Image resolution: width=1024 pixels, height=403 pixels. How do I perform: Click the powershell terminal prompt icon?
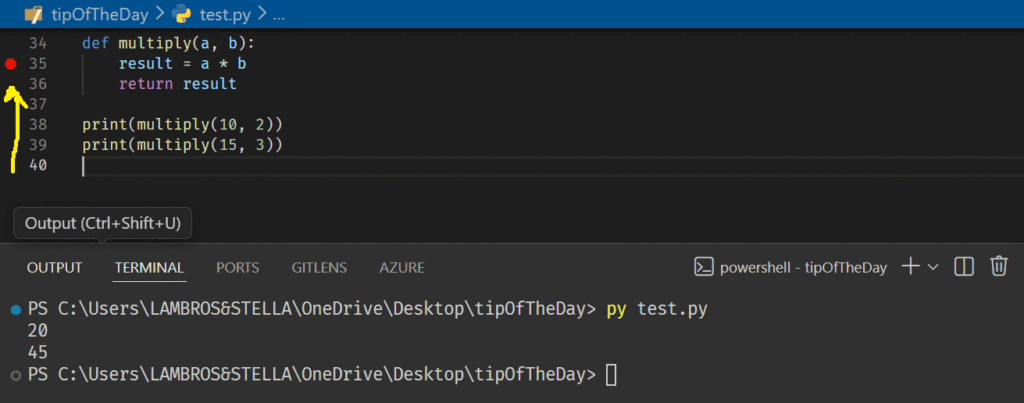(704, 267)
